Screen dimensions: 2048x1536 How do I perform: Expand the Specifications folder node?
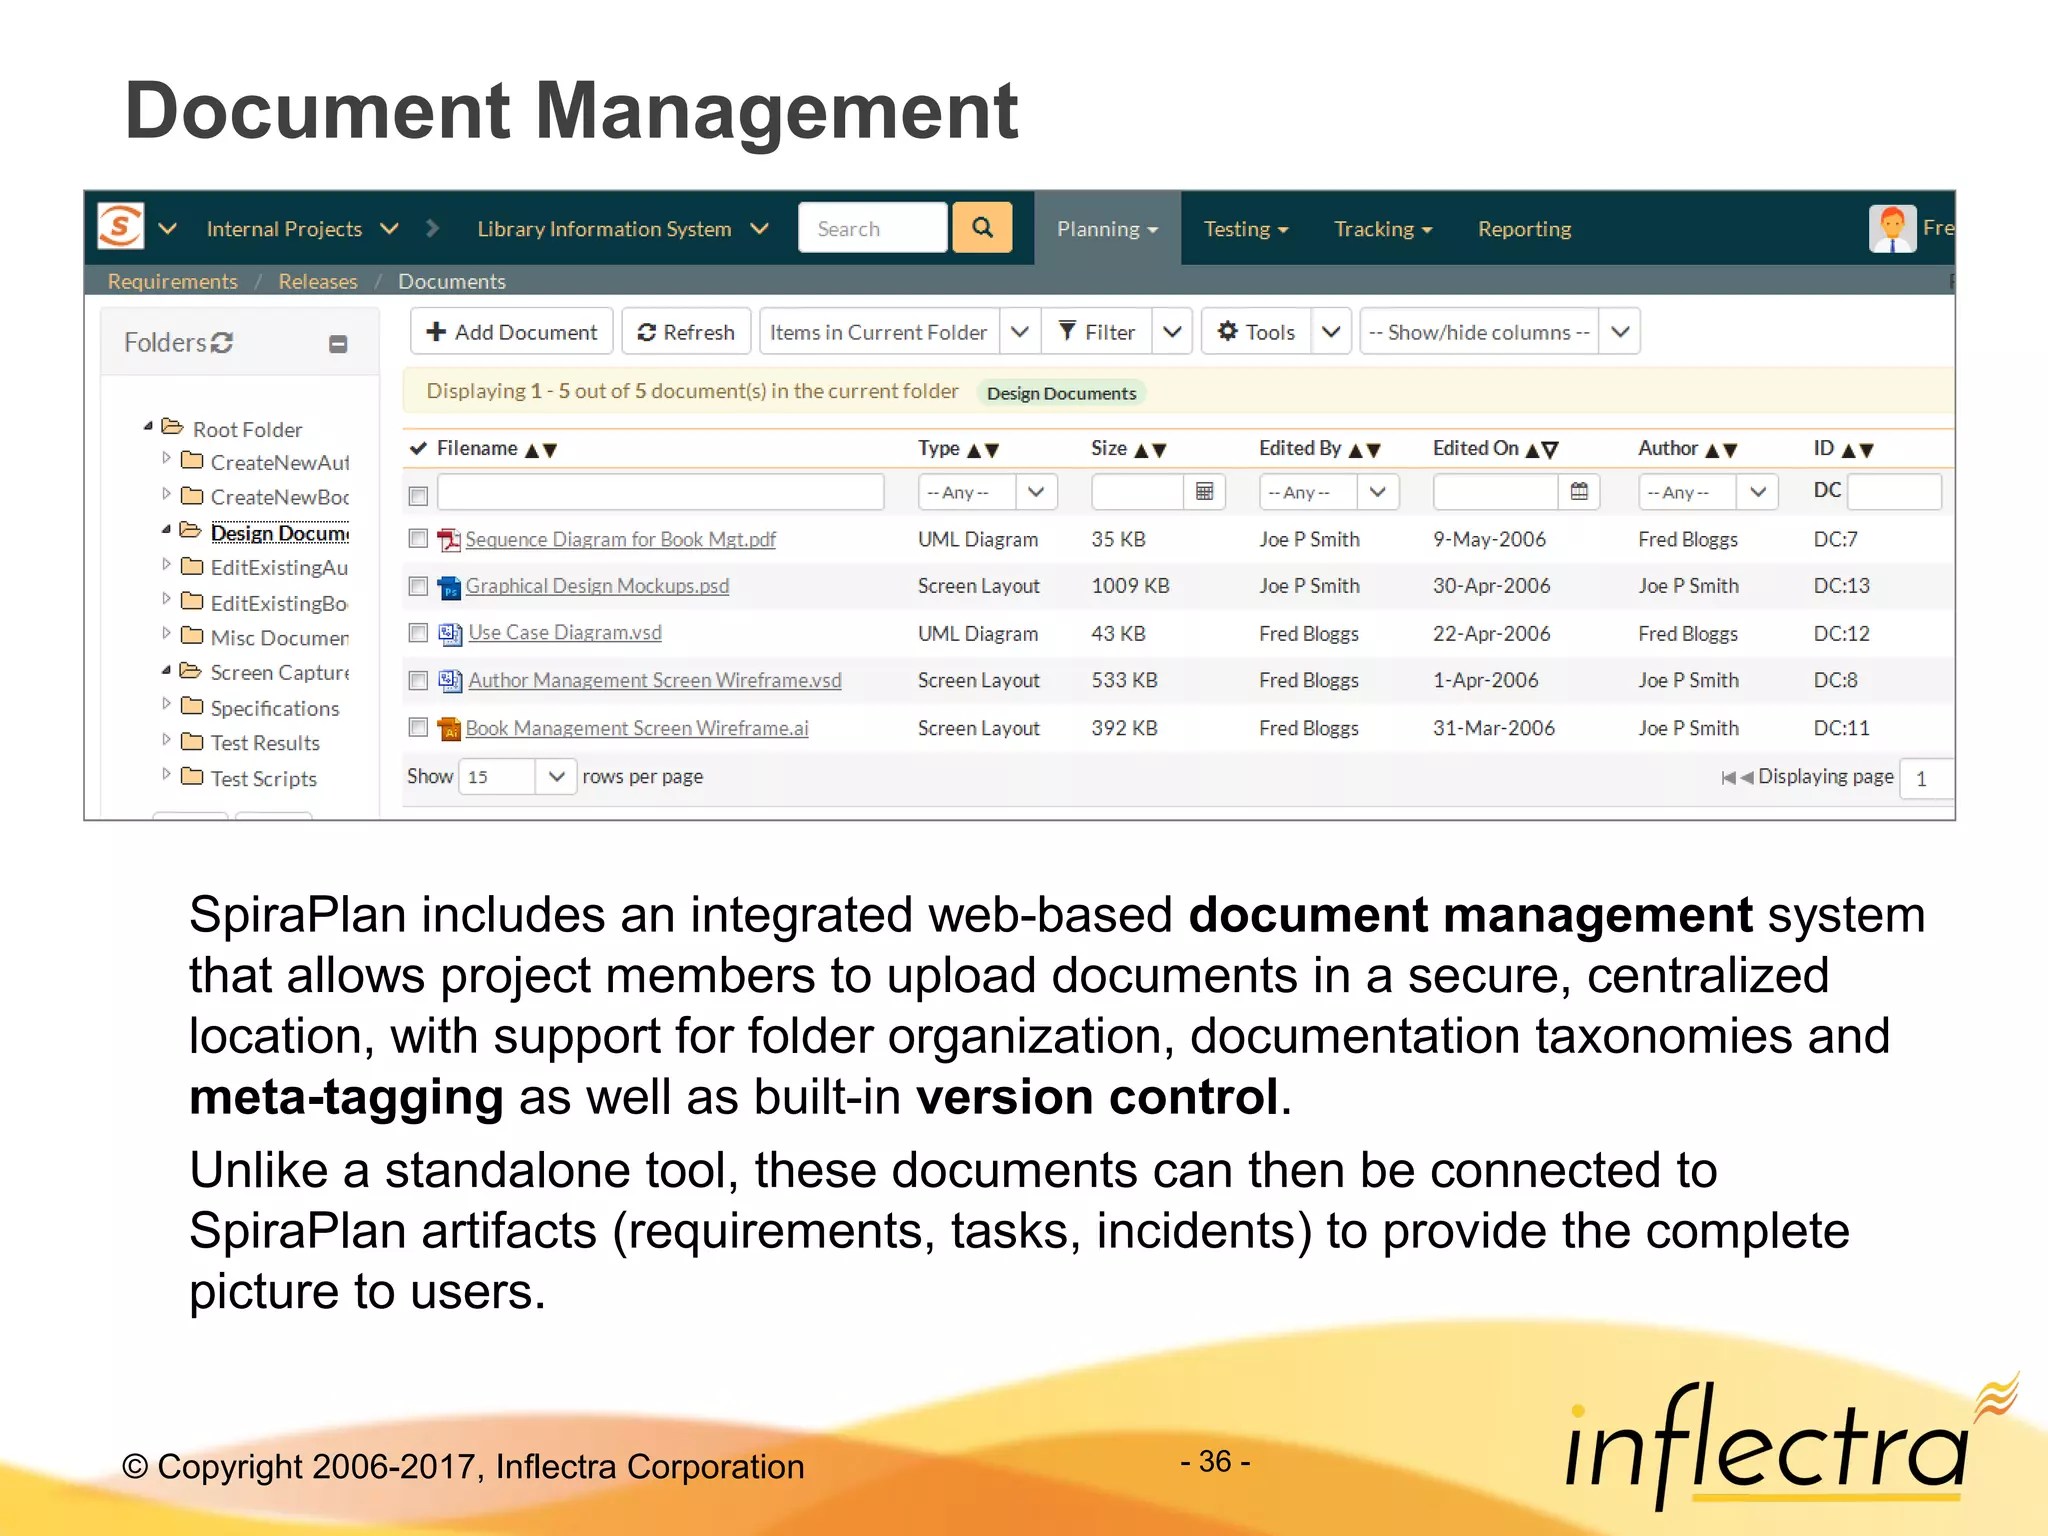(166, 705)
